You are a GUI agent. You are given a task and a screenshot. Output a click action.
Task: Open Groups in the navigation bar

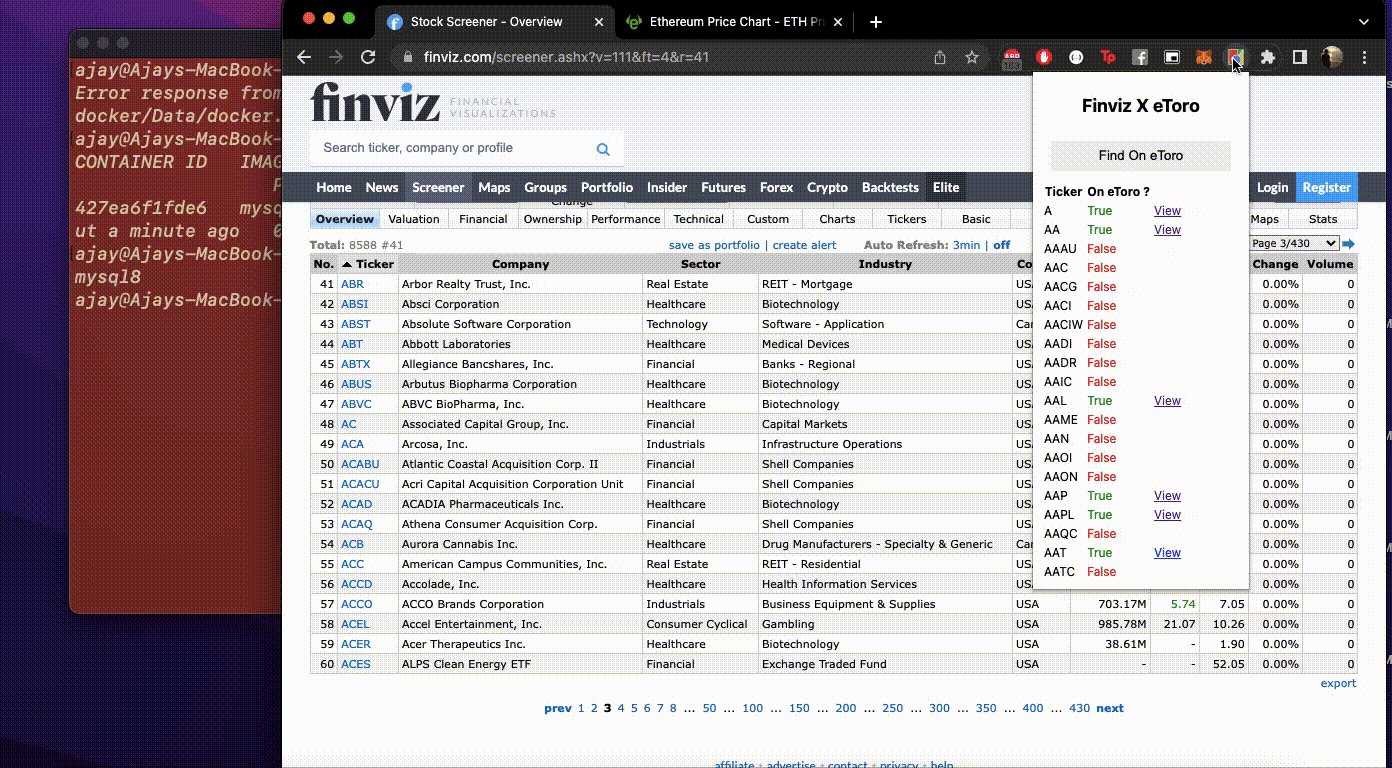(545, 187)
